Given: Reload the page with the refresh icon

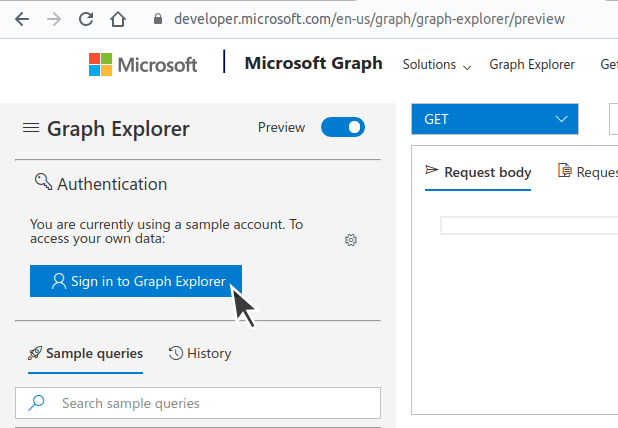Looking at the screenshot, I should [x=86, y=19].
